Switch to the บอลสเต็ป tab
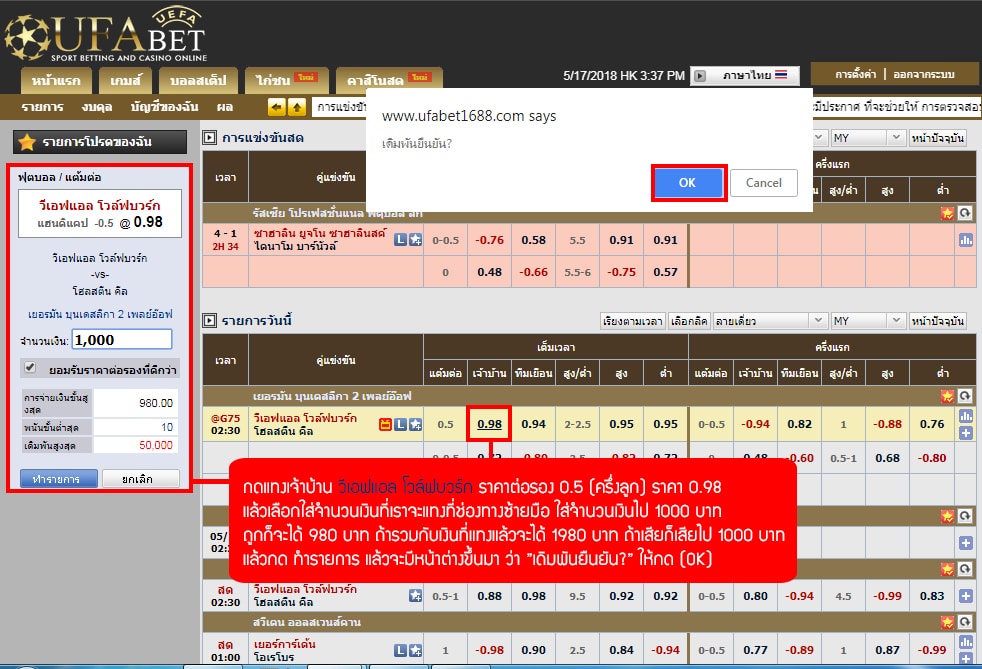 pos(199,81)
